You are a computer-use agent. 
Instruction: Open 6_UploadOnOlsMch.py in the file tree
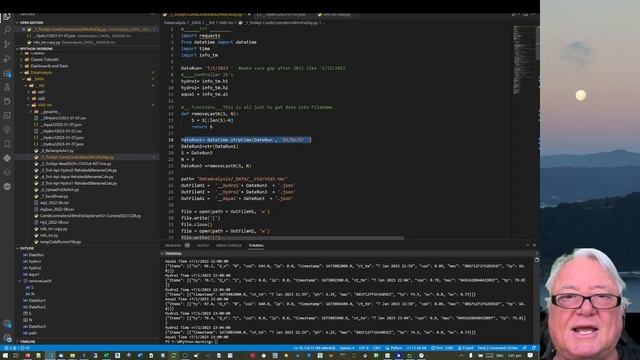click(x=60, y=190)
